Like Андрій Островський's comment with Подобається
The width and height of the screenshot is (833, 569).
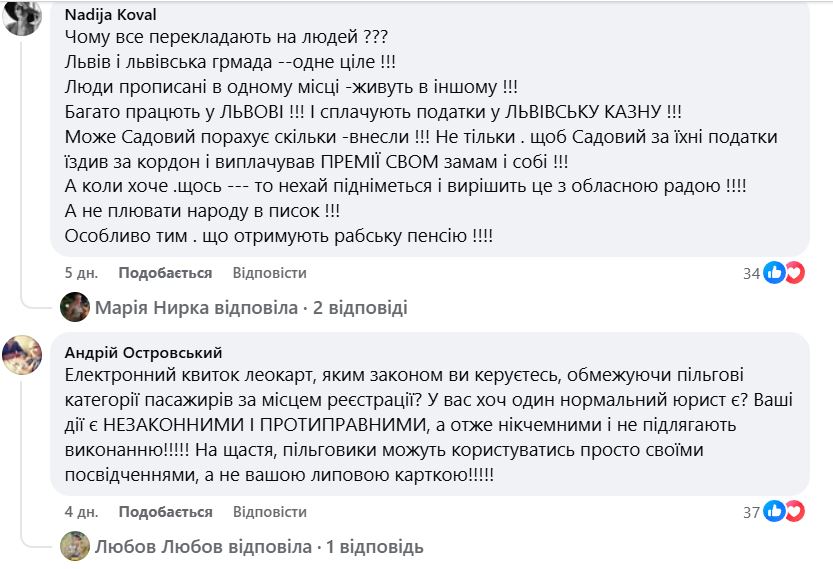click(165, 511)
